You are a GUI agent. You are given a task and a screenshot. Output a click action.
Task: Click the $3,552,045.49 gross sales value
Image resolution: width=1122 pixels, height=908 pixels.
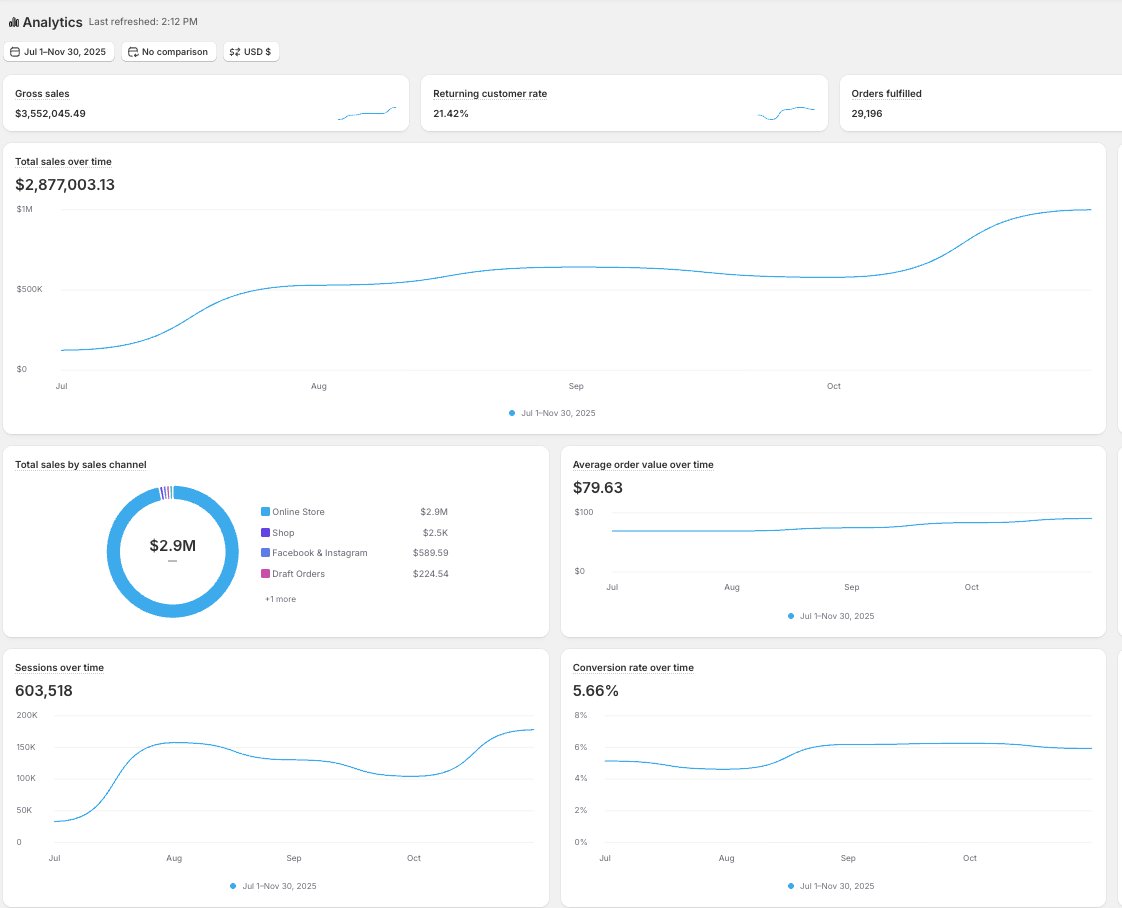click(50, 114)
